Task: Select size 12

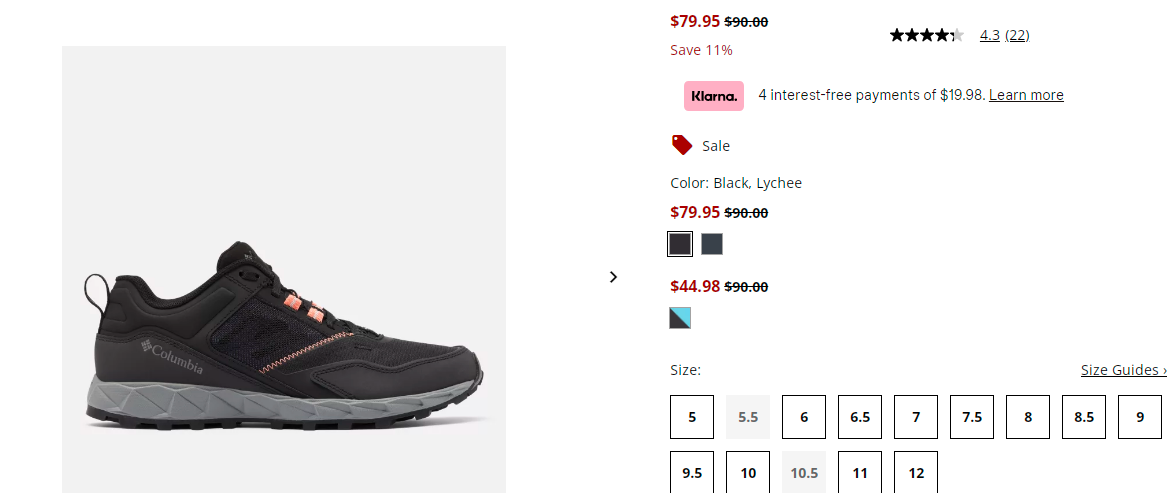Action: 916,472
